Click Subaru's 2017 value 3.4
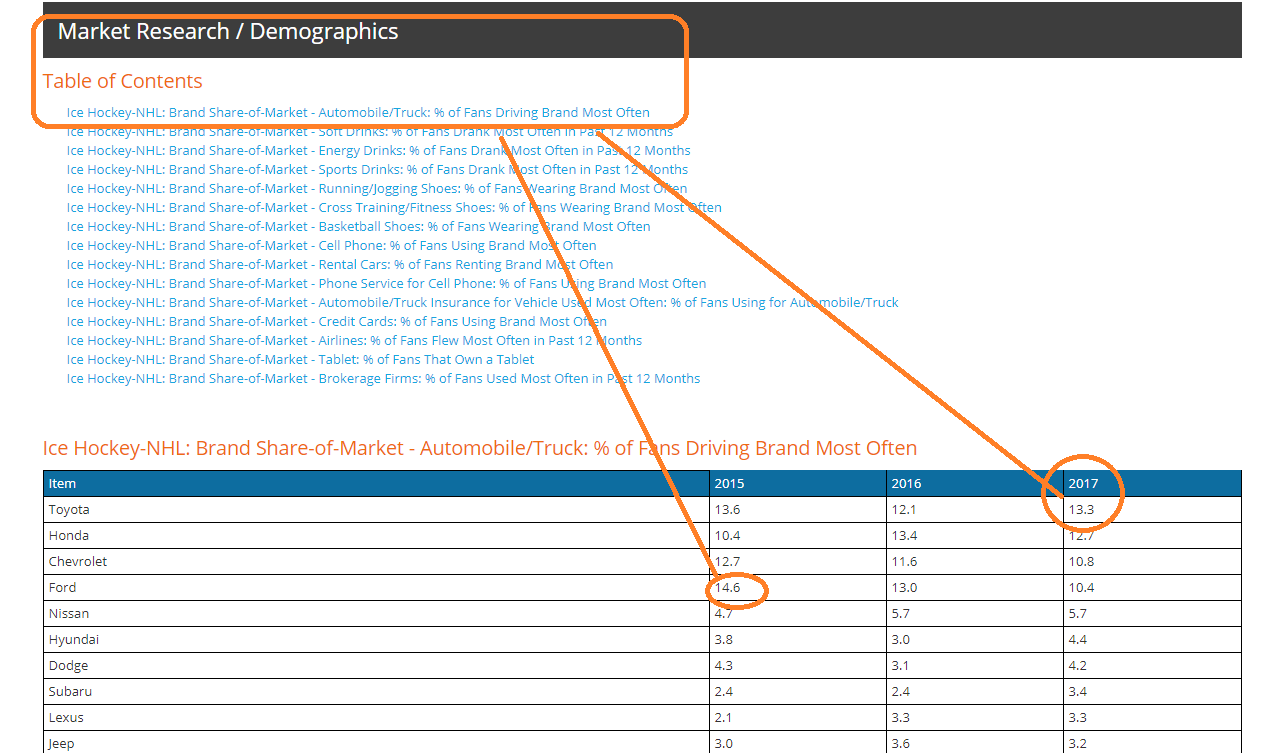The image size is (1280, 753). point(1078,692)
